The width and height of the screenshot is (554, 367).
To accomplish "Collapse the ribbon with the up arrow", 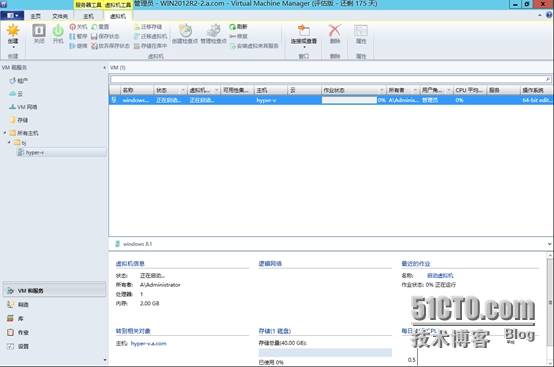I will tap(540, 15).
